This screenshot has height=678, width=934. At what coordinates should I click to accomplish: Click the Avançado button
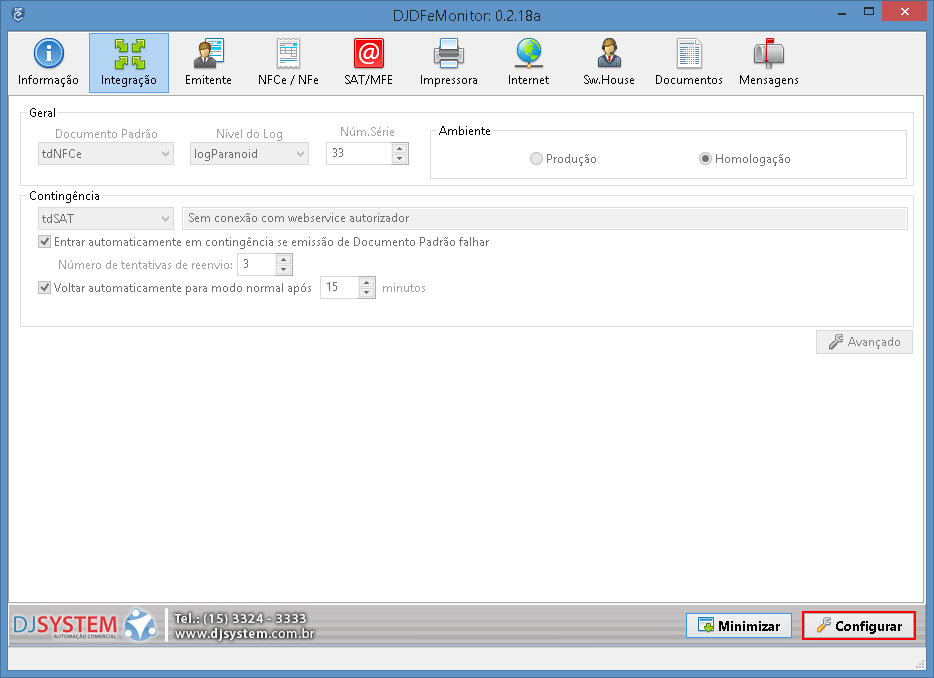coord(864,342)
